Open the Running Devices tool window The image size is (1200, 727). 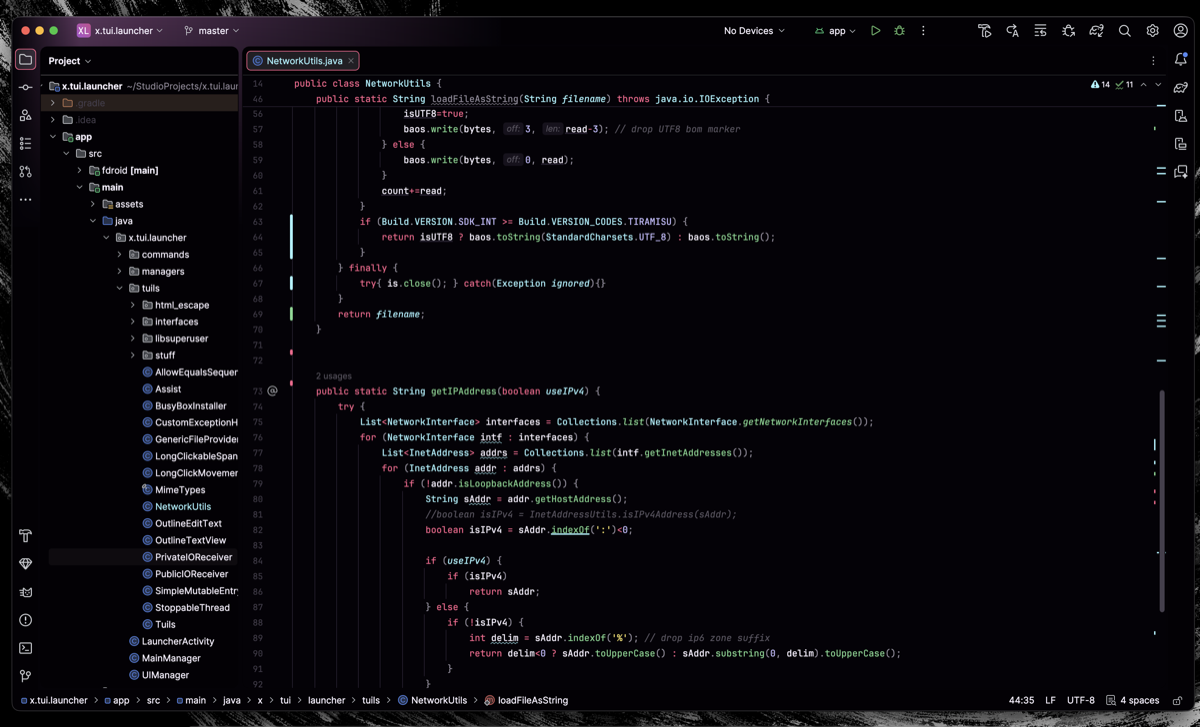pos(1181,144)
